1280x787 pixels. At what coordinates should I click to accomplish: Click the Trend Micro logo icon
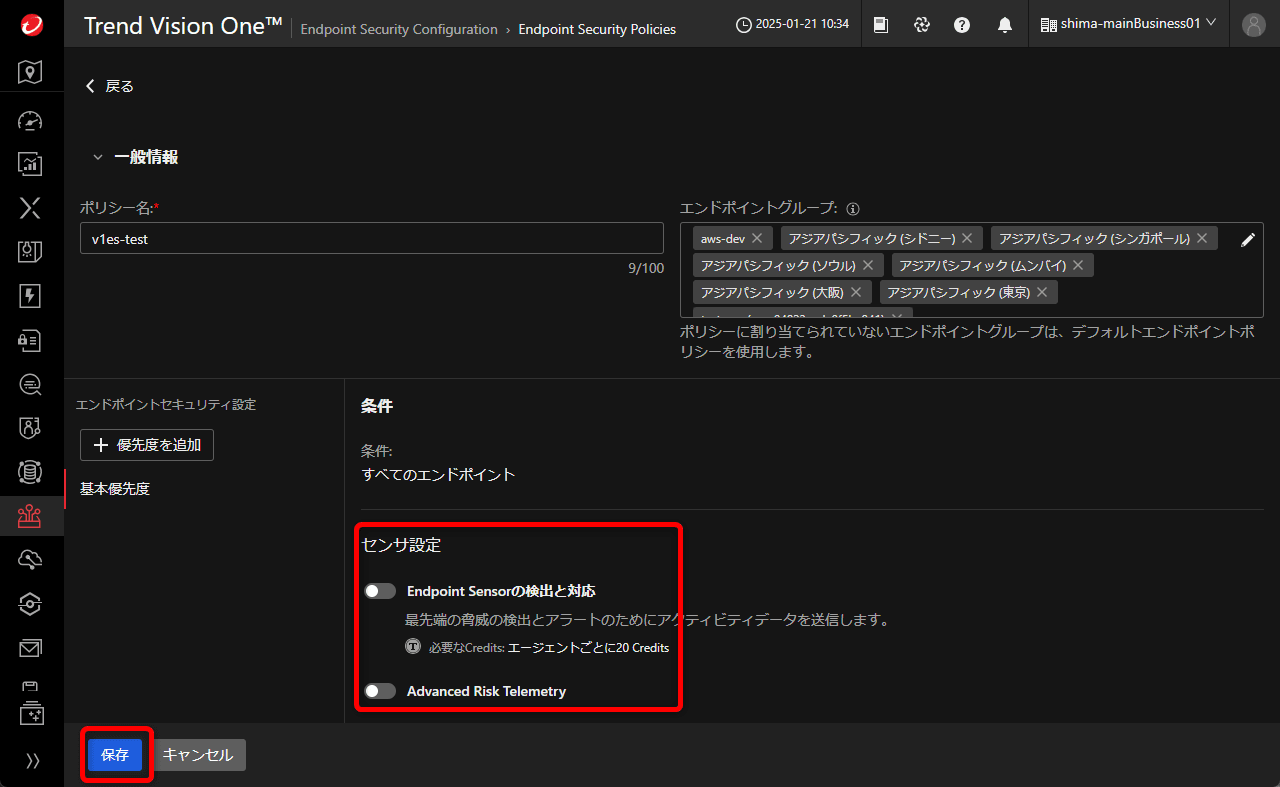(31, 24)
